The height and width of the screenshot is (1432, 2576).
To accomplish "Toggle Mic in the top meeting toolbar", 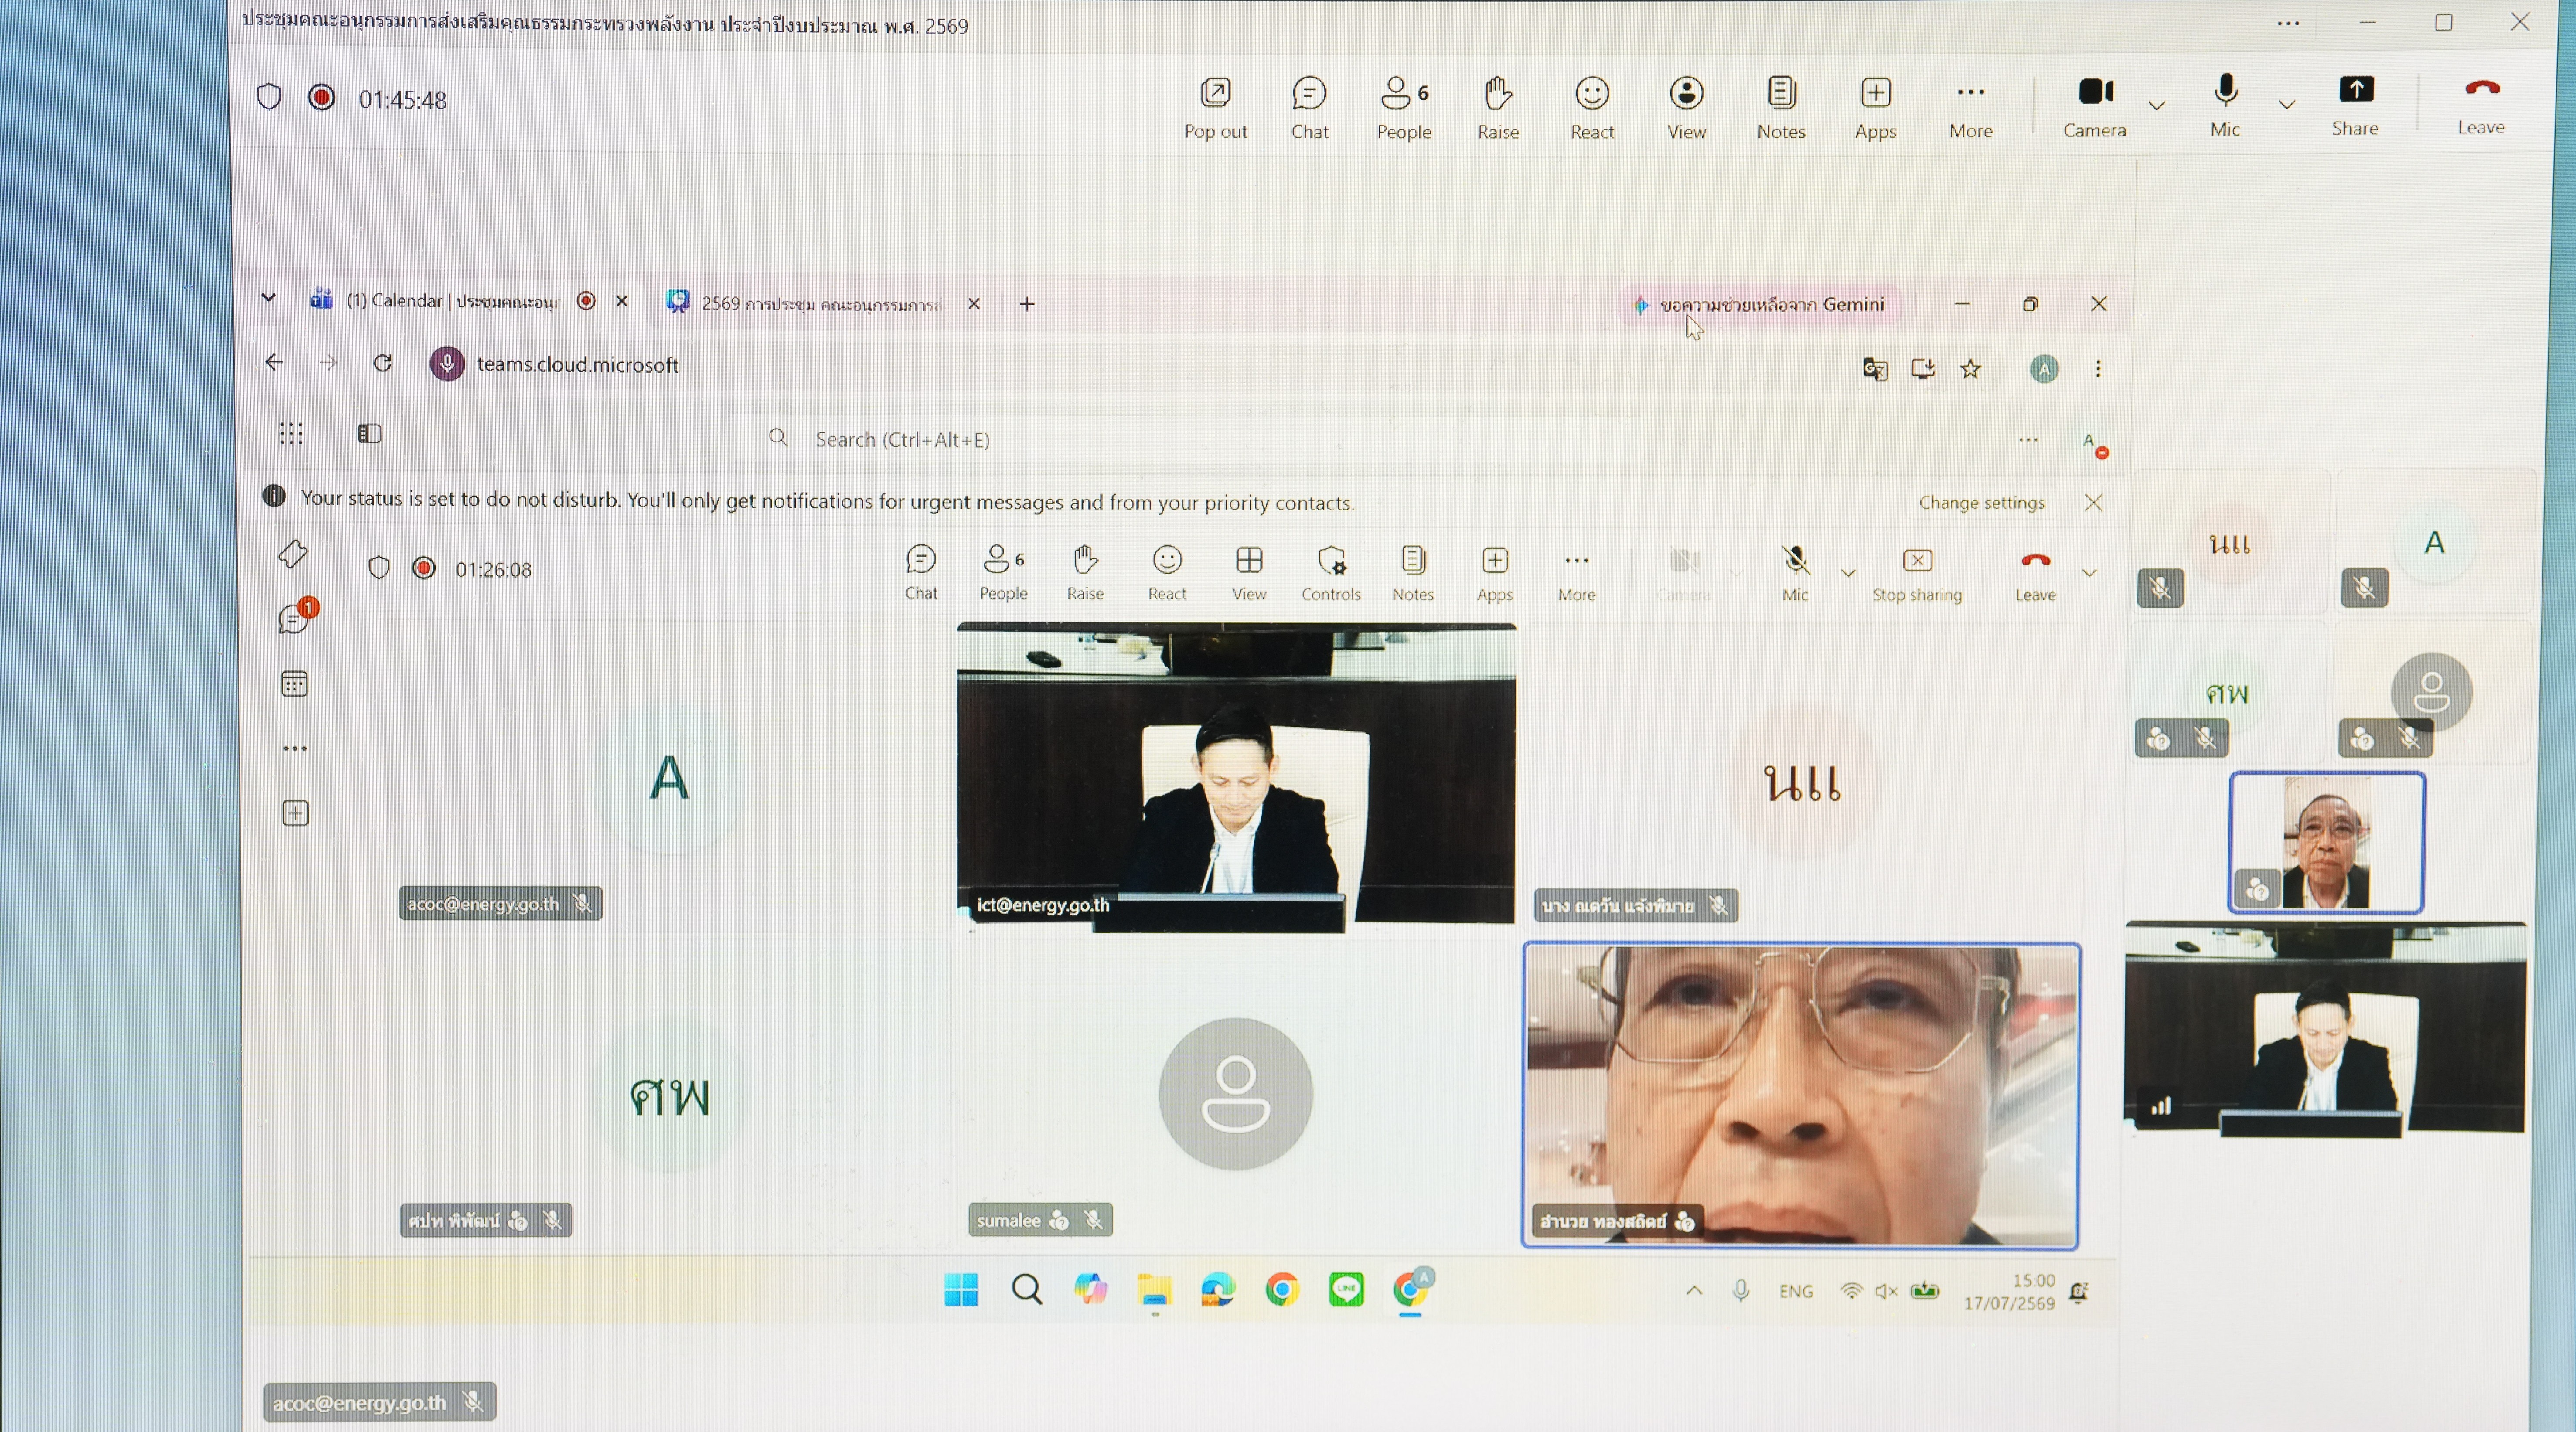I will (x=2225, y=105).
